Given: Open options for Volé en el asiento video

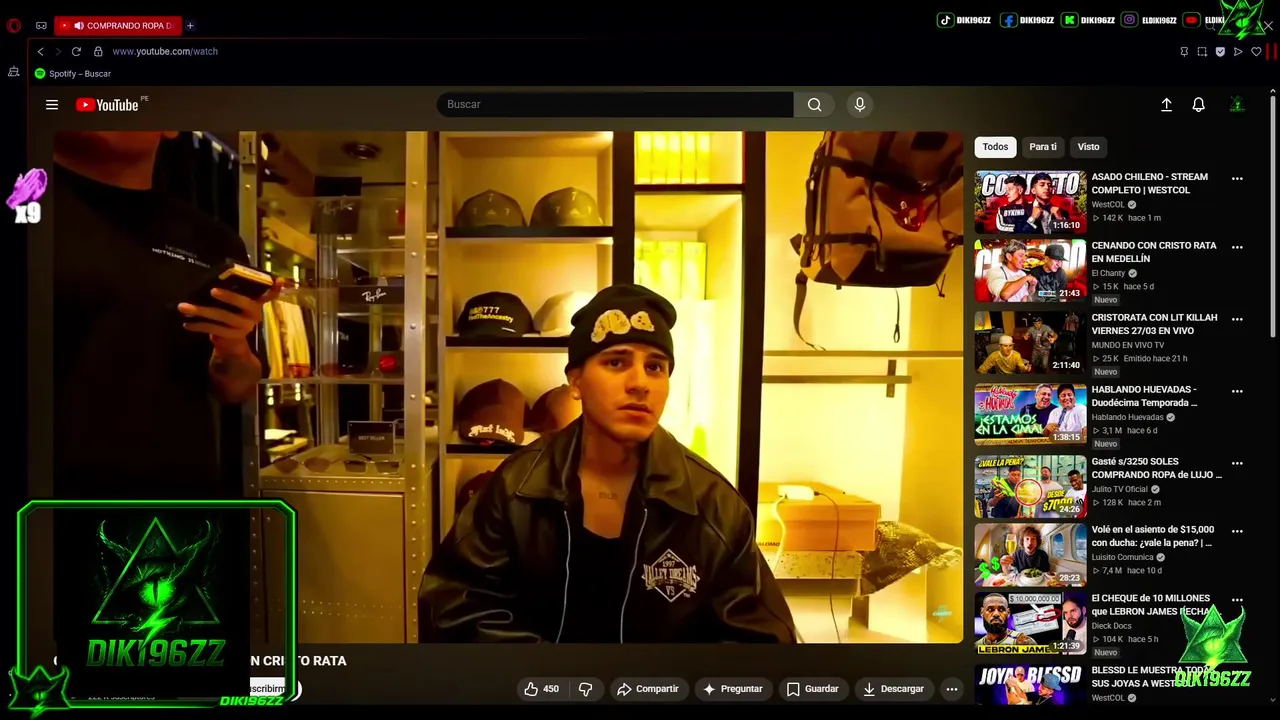Looking at the screenshot, I should pyautogui.click(x=1237, y=531).
